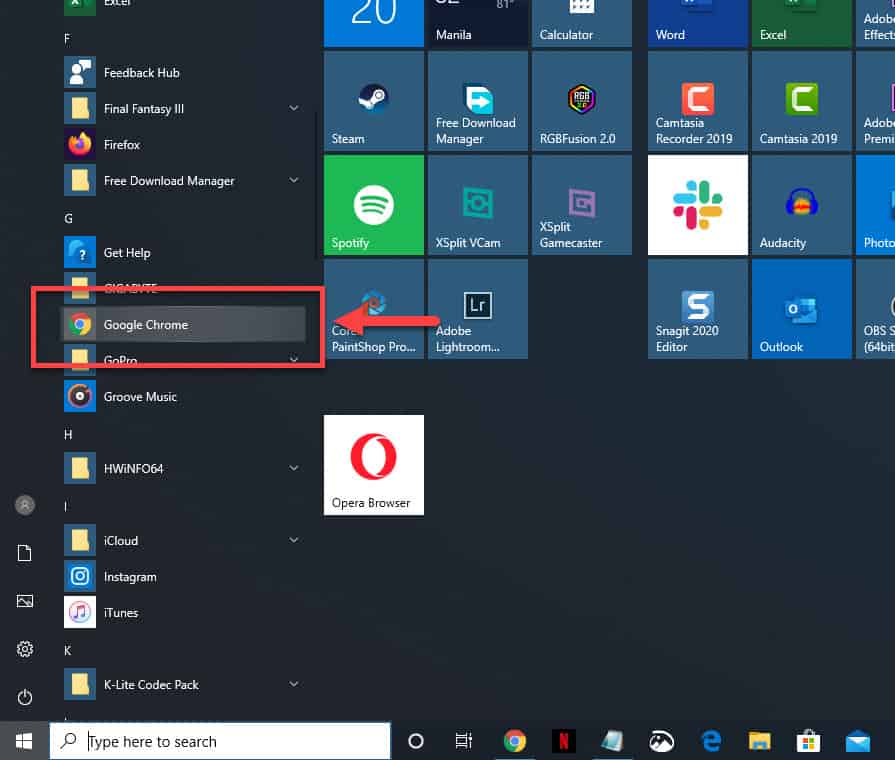Open Groove Music app

pos(183,396)
